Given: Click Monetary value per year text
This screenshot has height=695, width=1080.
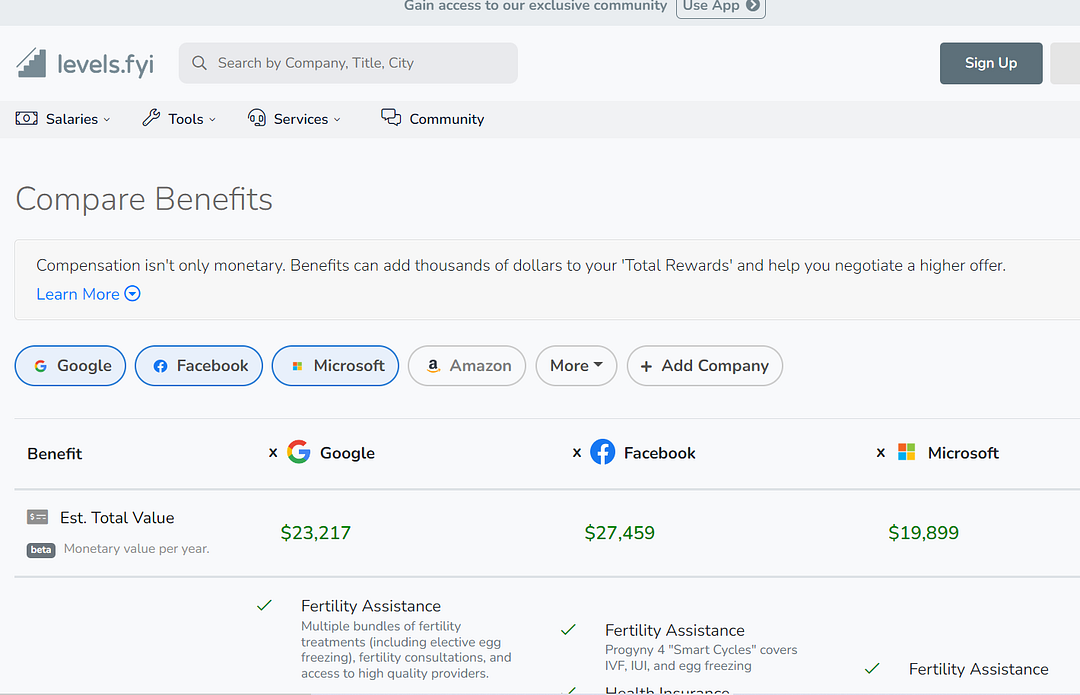Looking at the screenshot, I should coord(136,548).
